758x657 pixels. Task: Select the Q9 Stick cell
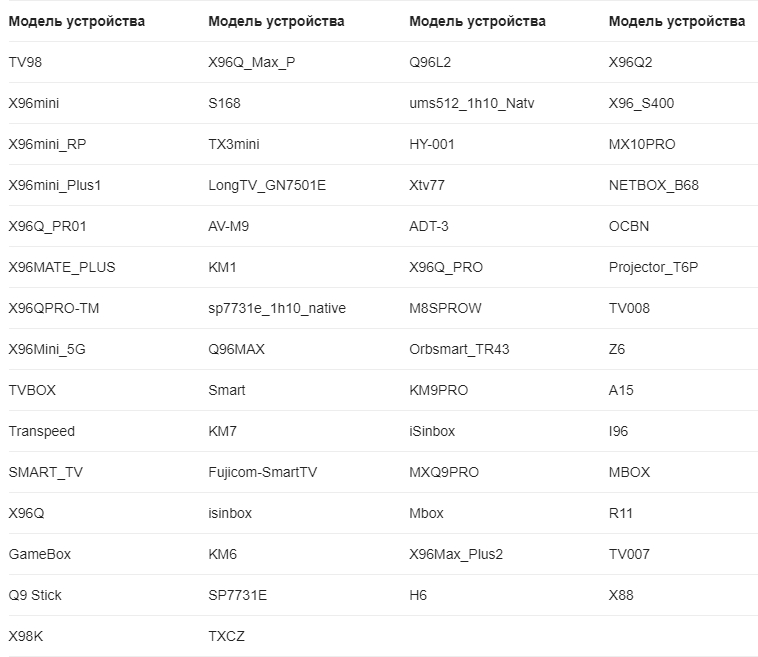(x=35, y=595)
